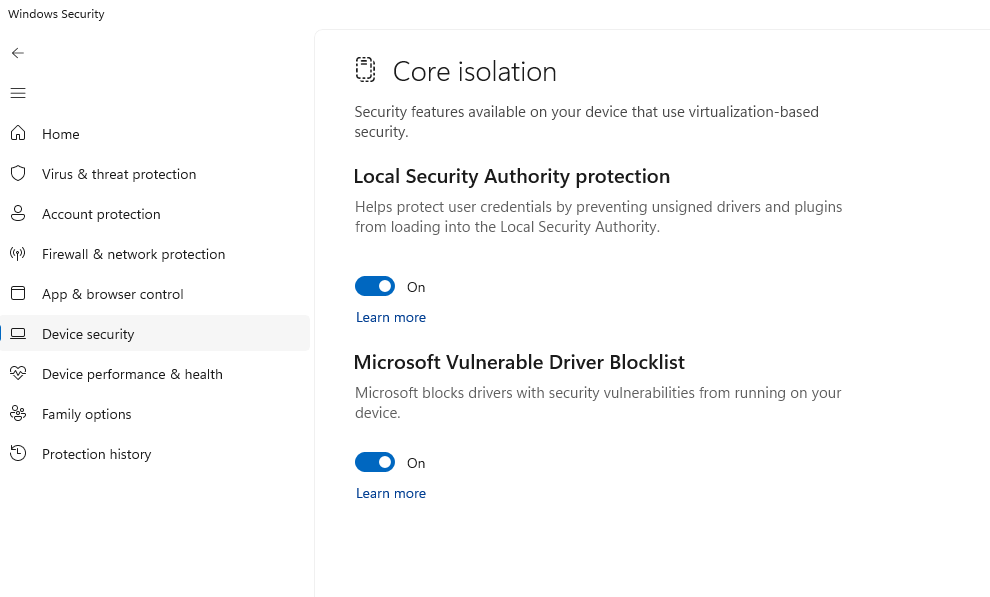Image resolution: width=990 pixels, height=597 pixels.
Task: Open Learn more under Local Security Authority
Action: point(391,317)
